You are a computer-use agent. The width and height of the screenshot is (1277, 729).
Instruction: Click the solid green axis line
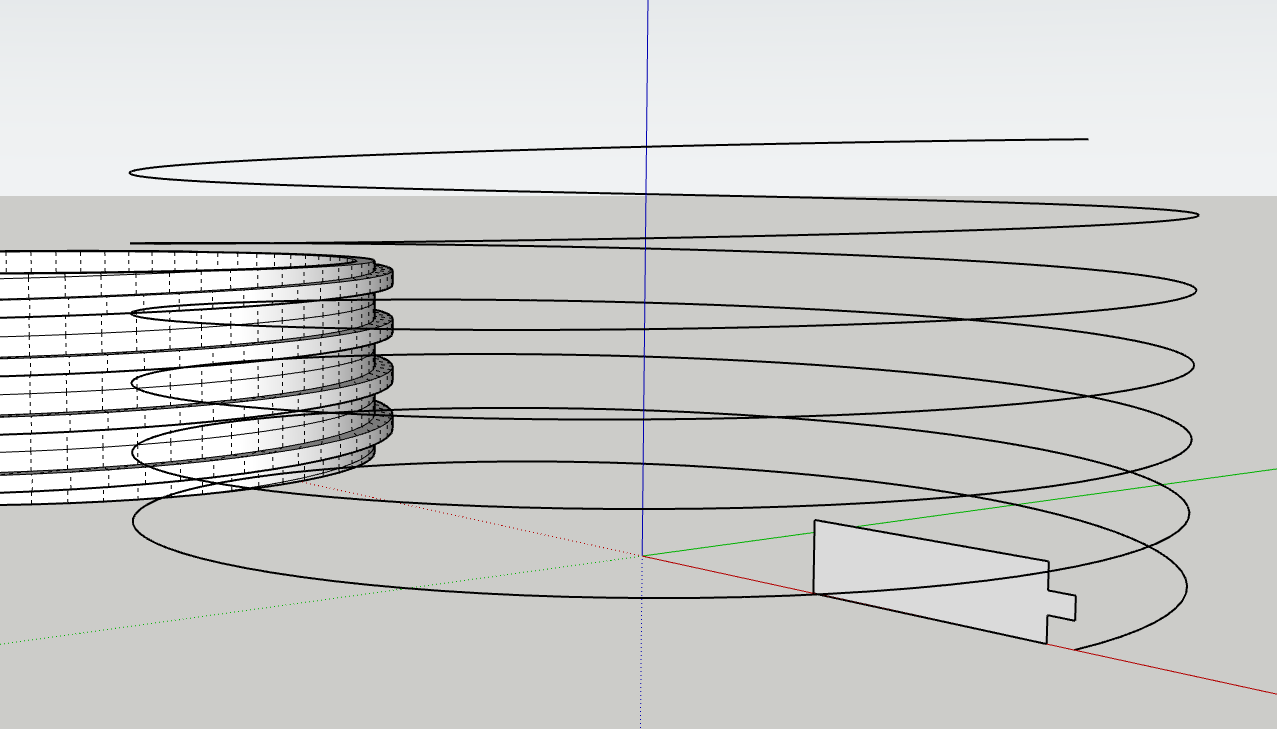[x=960, y=513]
